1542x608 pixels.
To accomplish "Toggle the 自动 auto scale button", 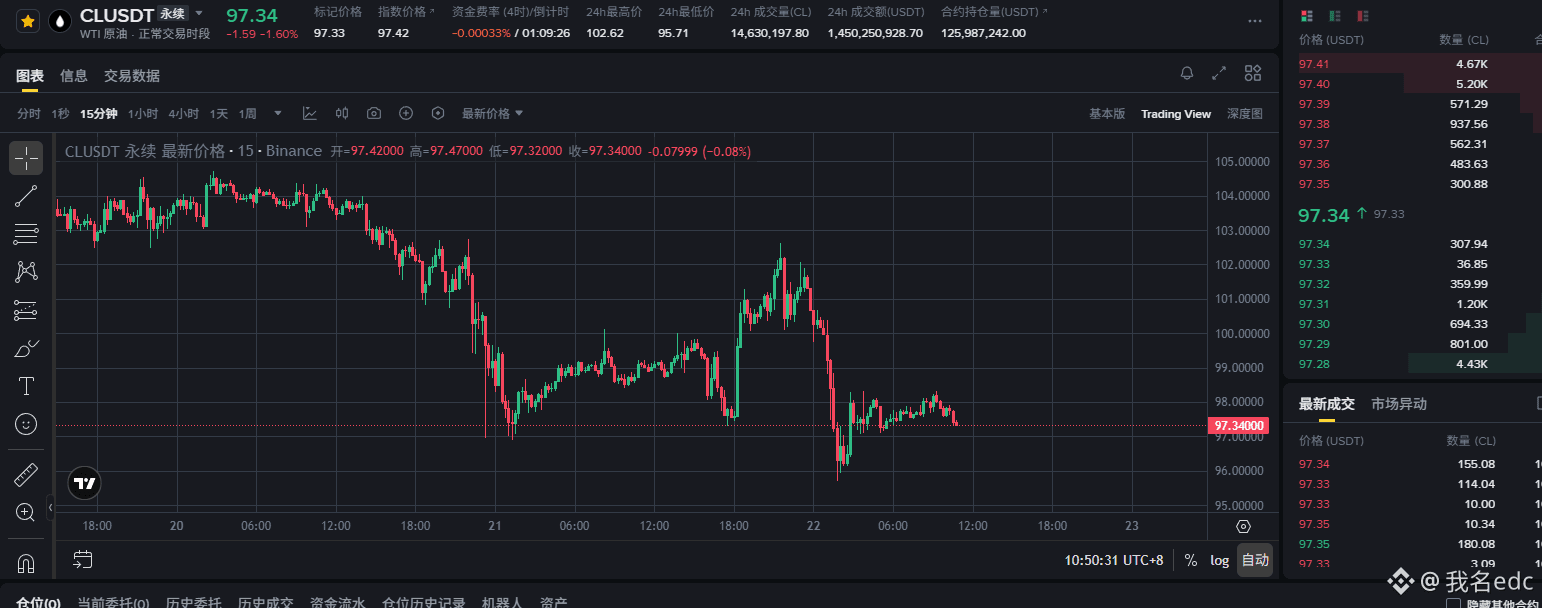I will point(1255,560).
